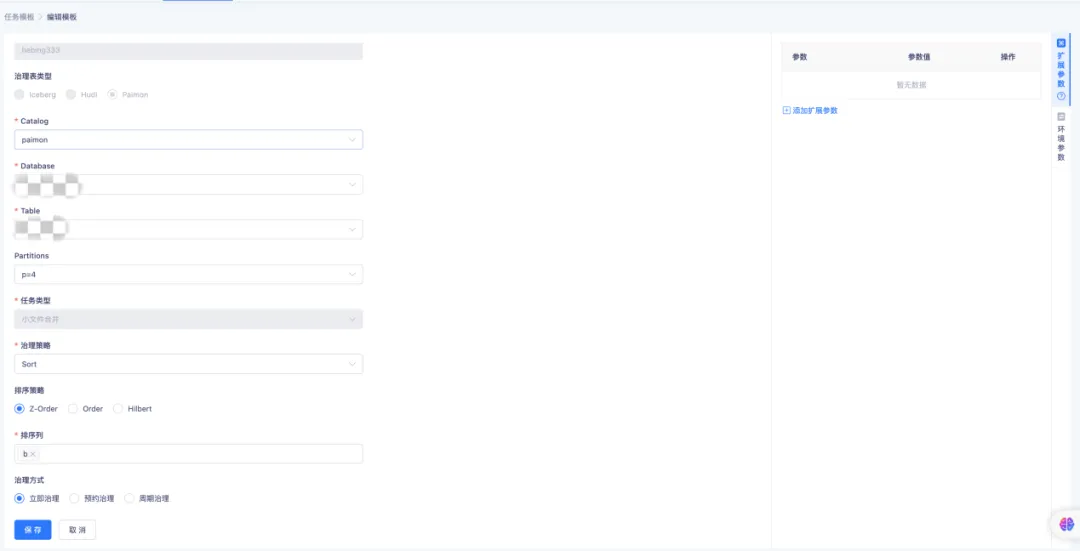The width and height of the screenshot is (1080, 551).
Task: Click the 排序策略 label
Action: click(x=29, y=391)
